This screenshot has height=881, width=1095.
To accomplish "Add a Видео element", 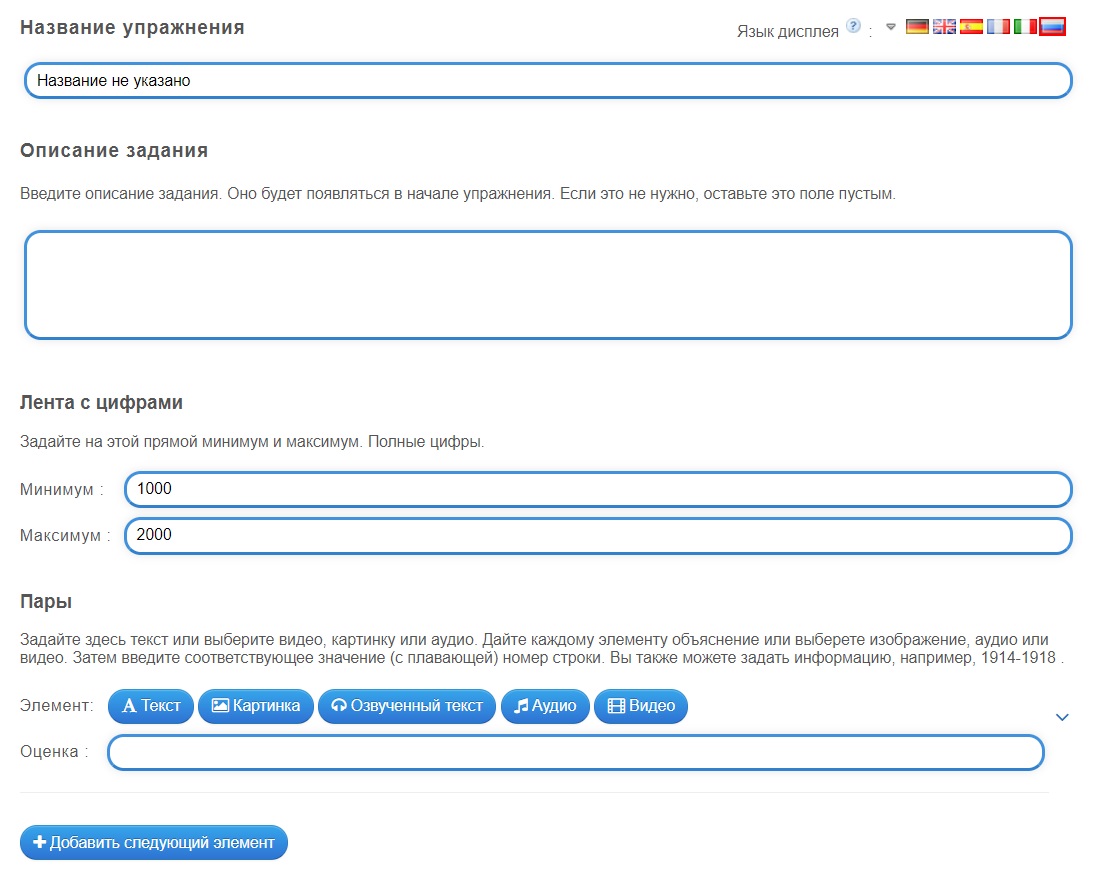I will [641, 706].
